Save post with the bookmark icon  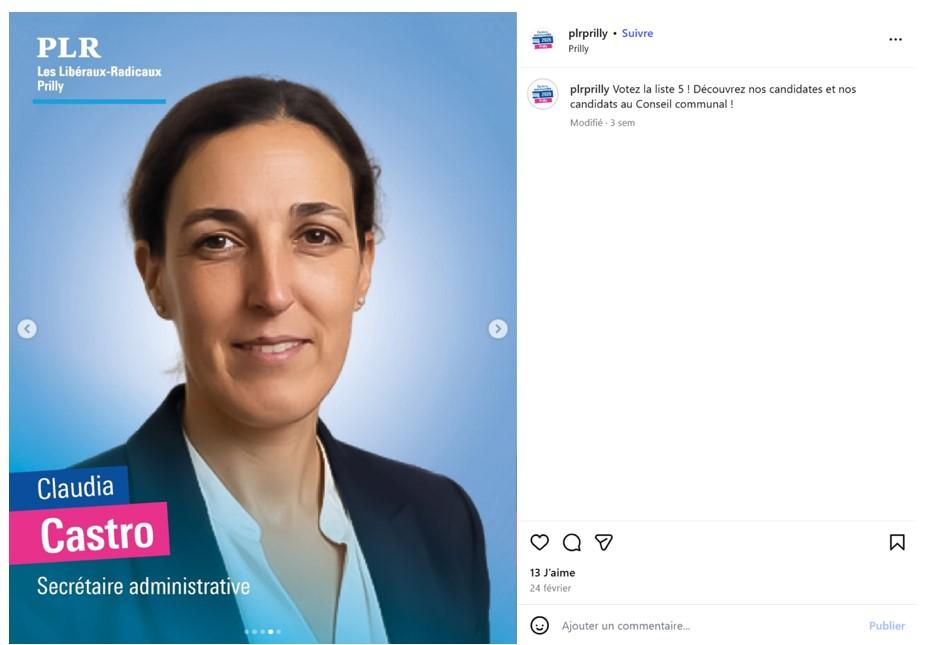[896, 542]
